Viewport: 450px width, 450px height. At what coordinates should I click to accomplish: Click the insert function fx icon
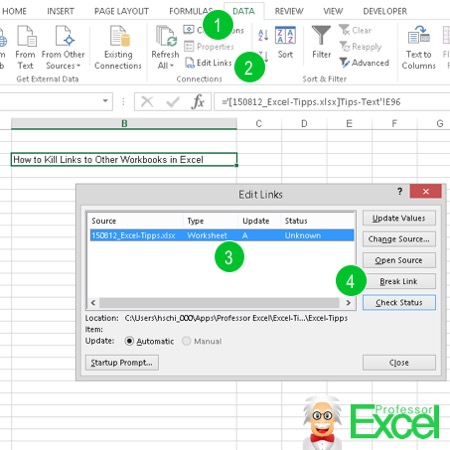(x=198, y=101)
